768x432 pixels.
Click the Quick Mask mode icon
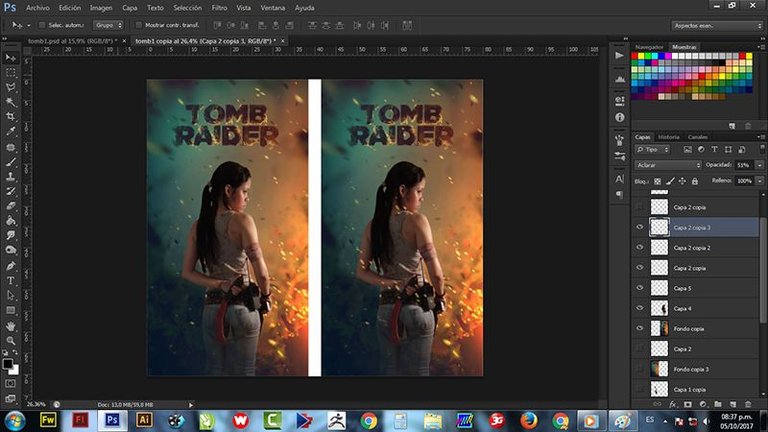10,384
